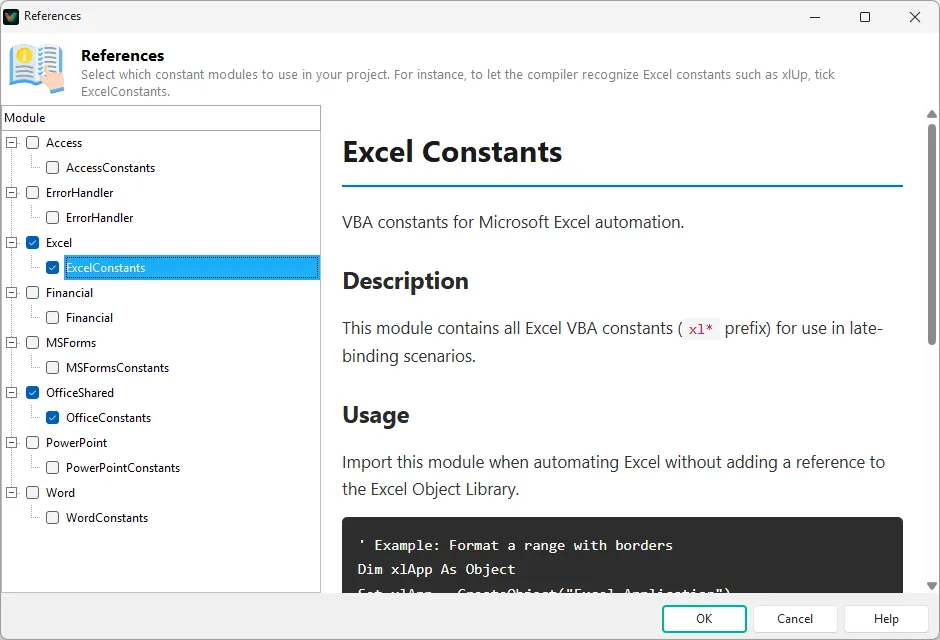Select the PowerPoint parent row label
The width and height of the screenshot is (940, 640).
tap(76, 443)
